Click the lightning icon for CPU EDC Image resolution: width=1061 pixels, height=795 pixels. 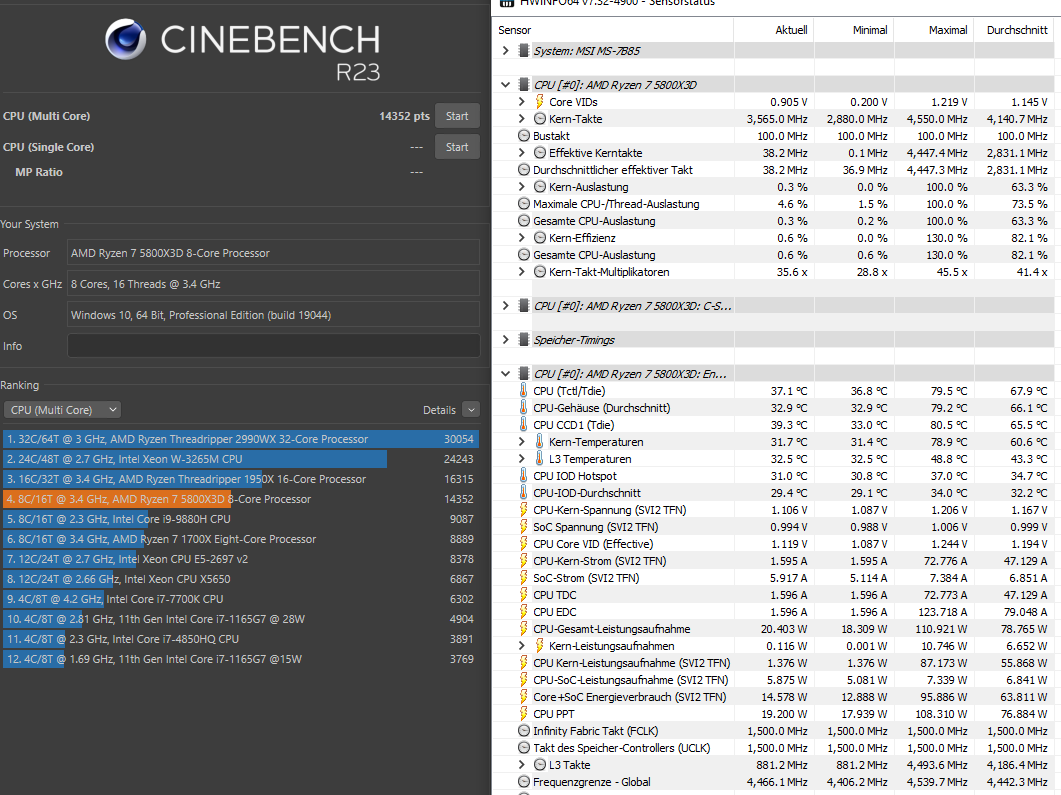pyautogui.click(x=524, y=612)
